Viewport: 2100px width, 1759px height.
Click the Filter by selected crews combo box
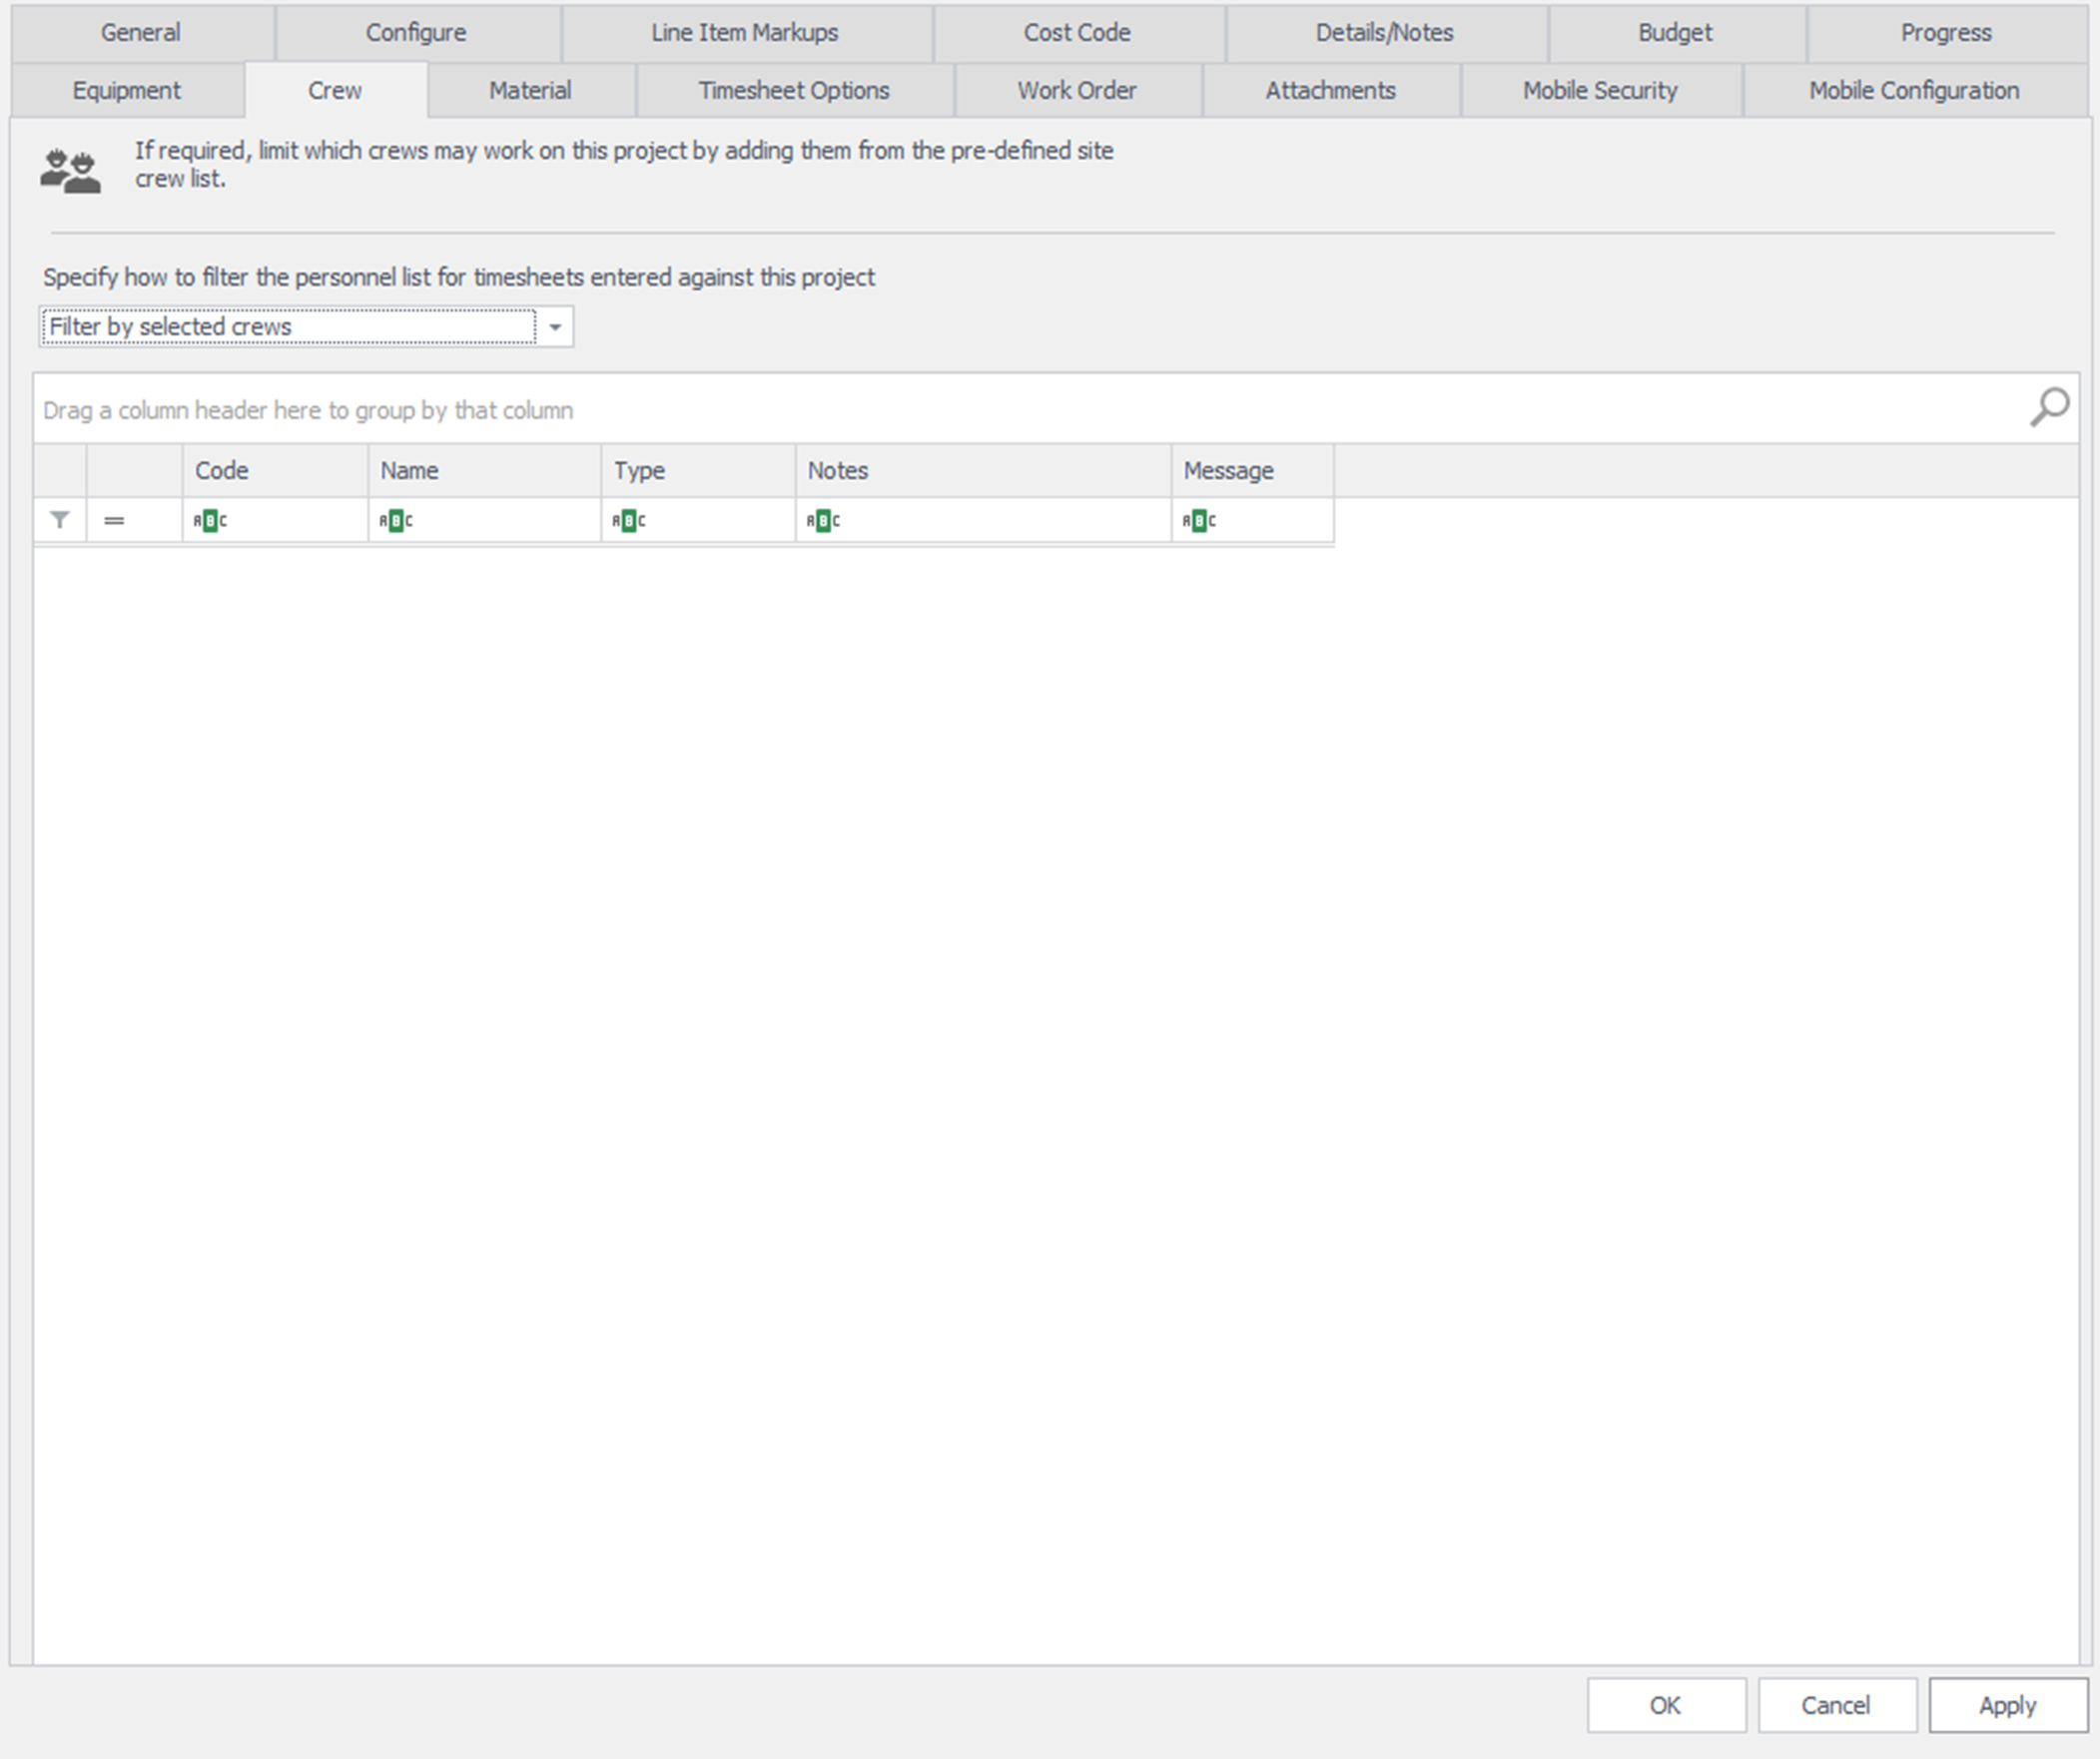[290, 327]
